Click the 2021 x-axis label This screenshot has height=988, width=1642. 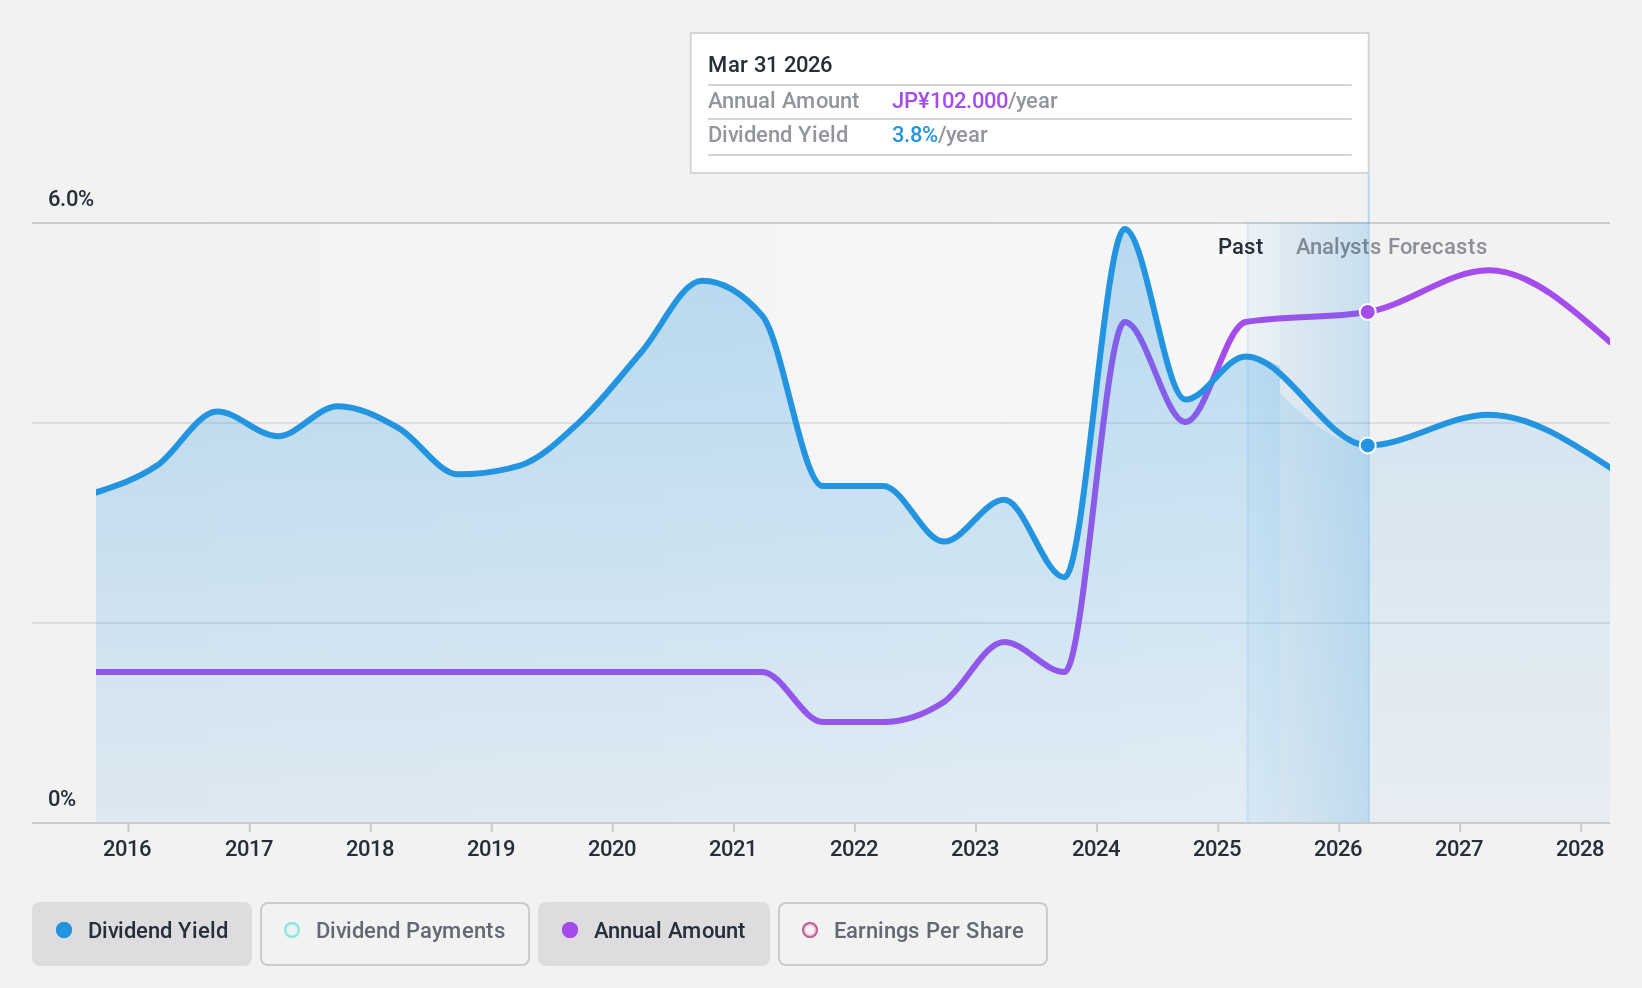coord(733,849)
